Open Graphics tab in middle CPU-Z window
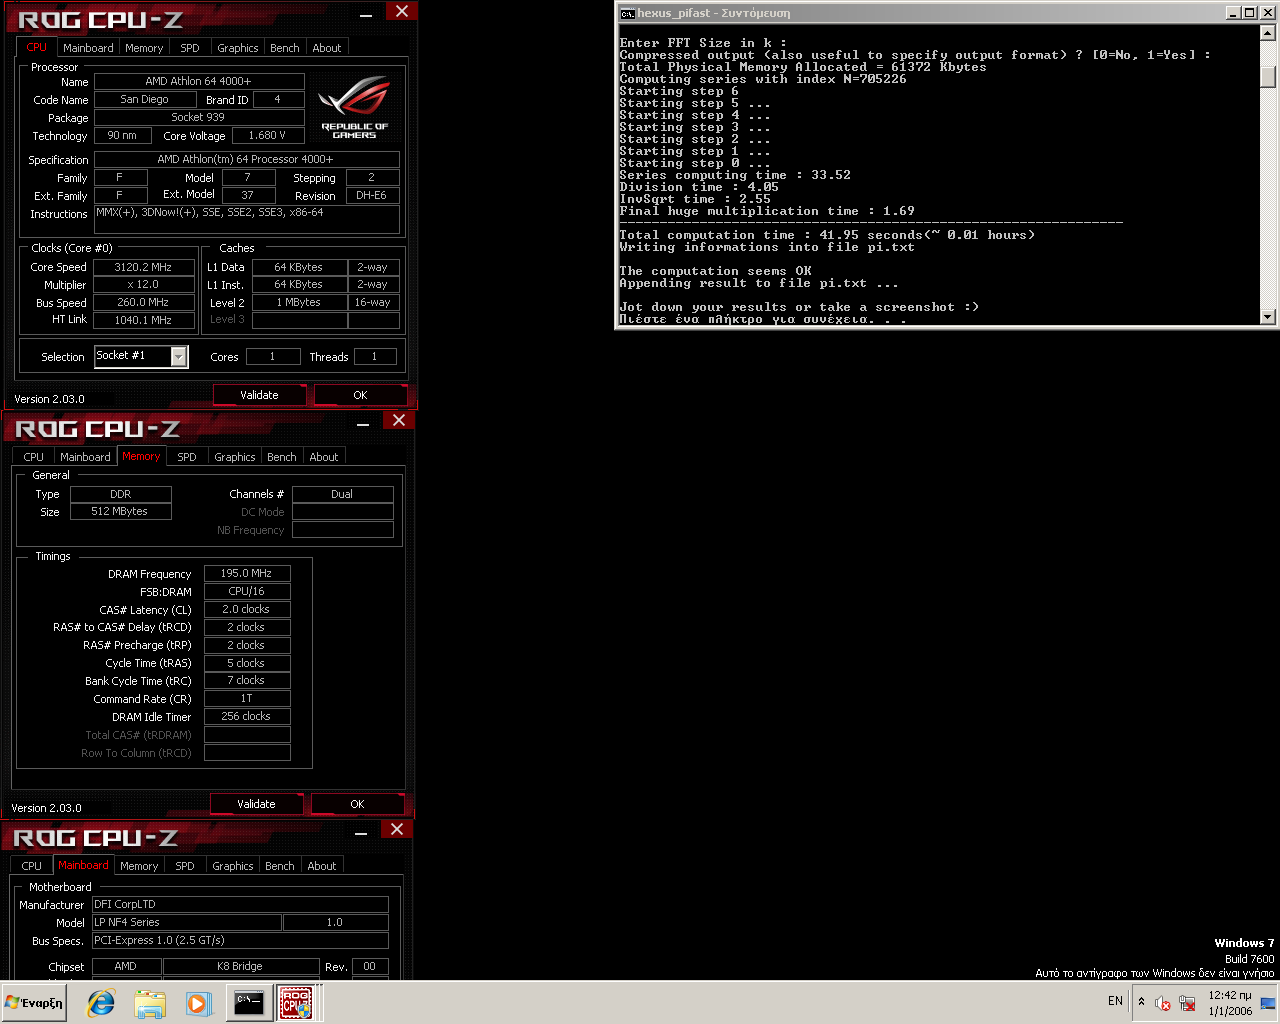The height and width of the screenshot is (1024, 1280). pos(235,457)
